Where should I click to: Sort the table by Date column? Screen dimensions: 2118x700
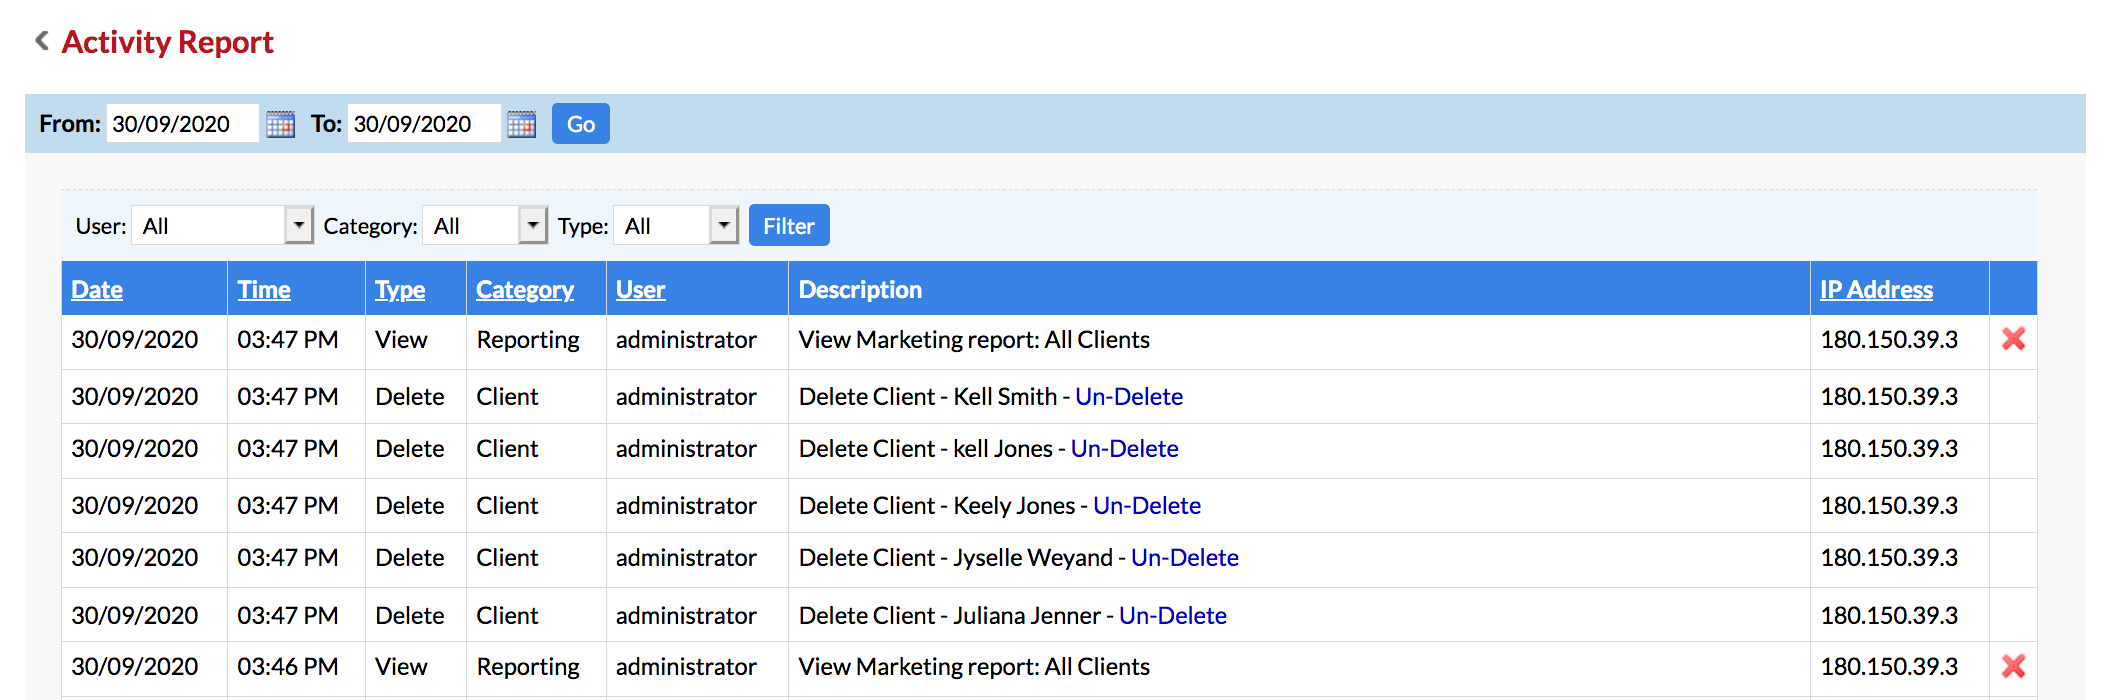[97, 290]
